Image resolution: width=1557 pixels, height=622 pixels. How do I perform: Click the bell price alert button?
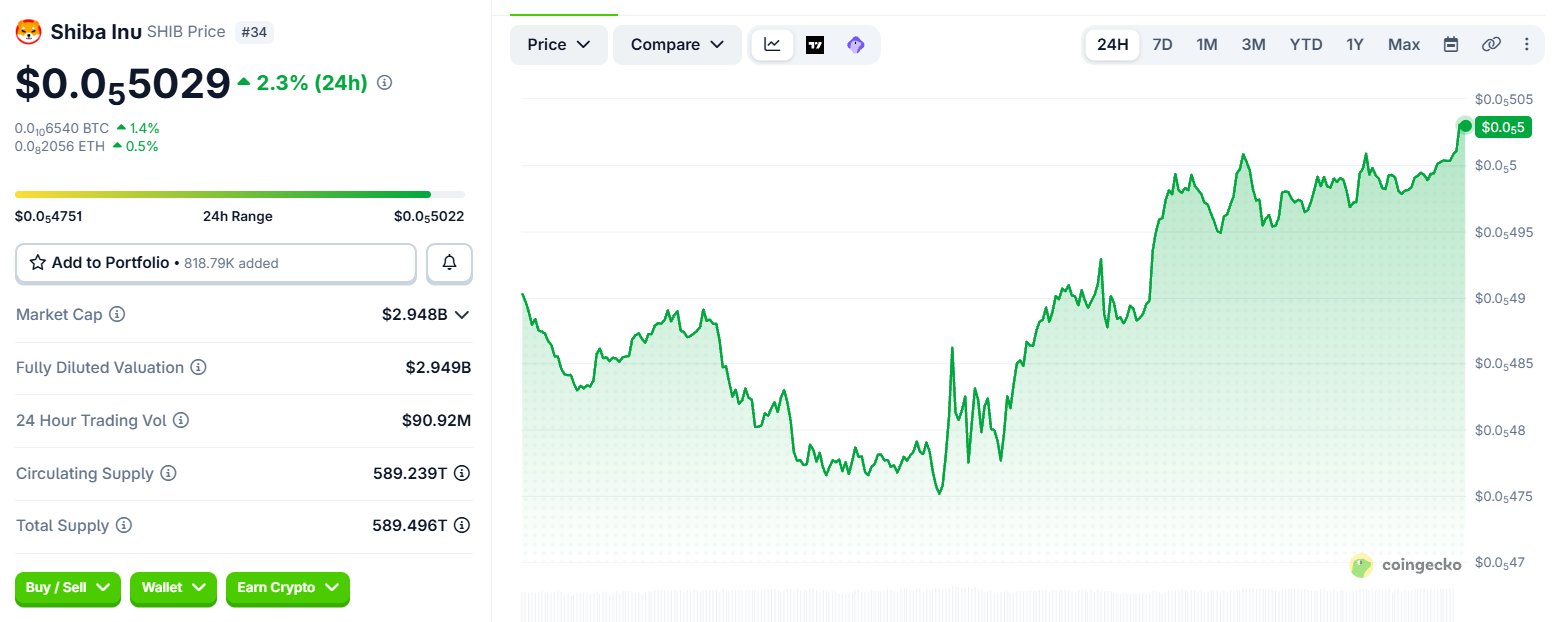[x=449, y=263]
